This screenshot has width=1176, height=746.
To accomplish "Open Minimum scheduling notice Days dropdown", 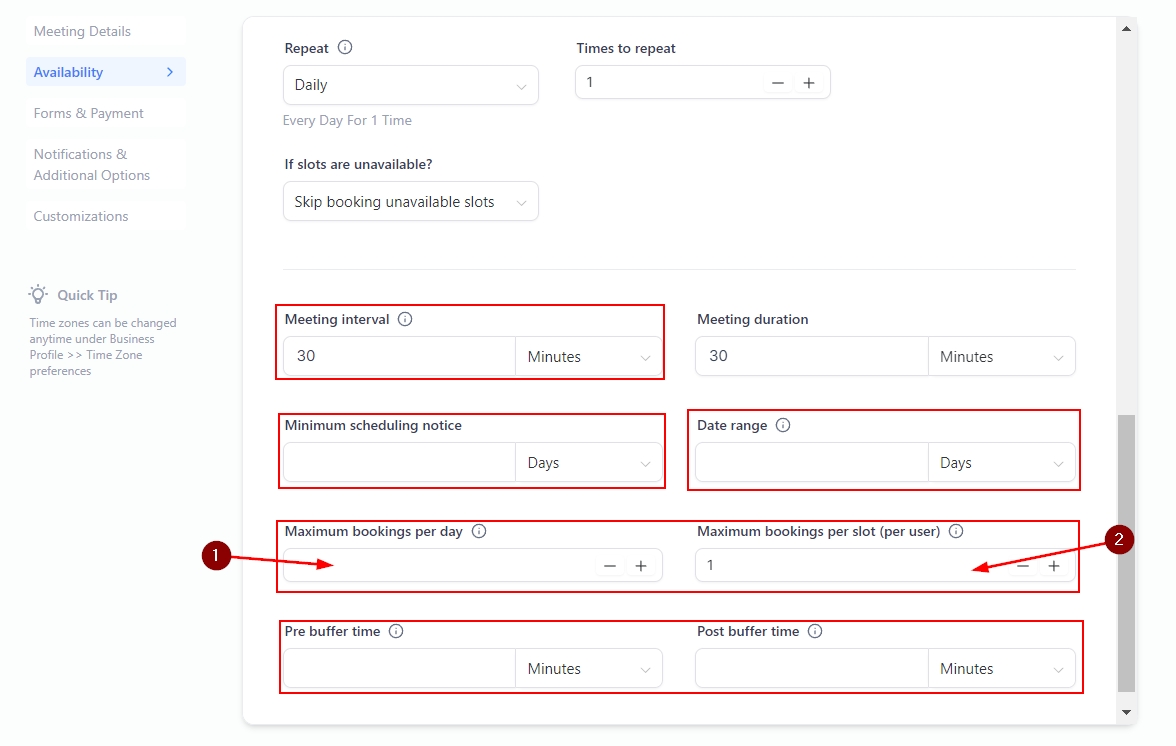I will pos(588,463).
